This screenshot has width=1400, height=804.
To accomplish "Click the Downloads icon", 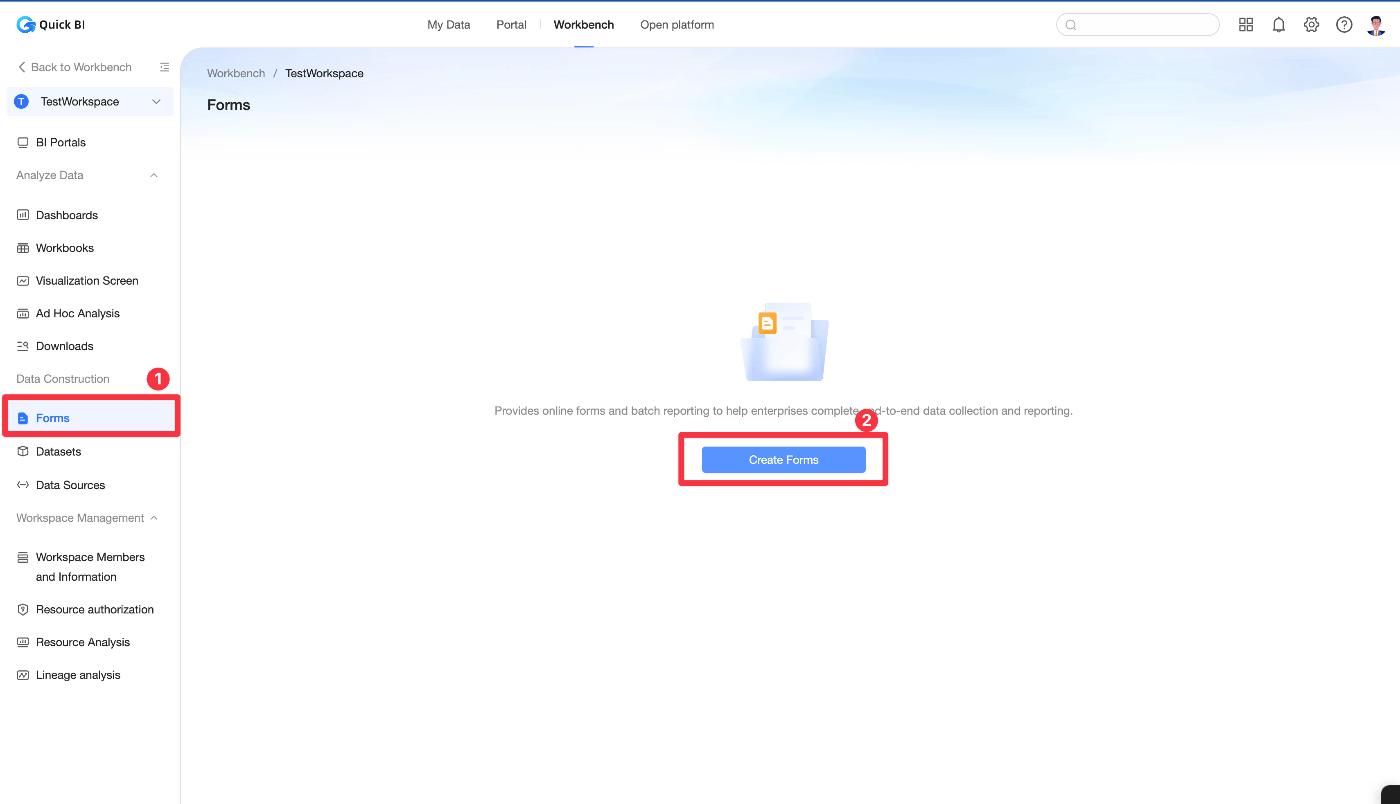I will tap(23, 346).
